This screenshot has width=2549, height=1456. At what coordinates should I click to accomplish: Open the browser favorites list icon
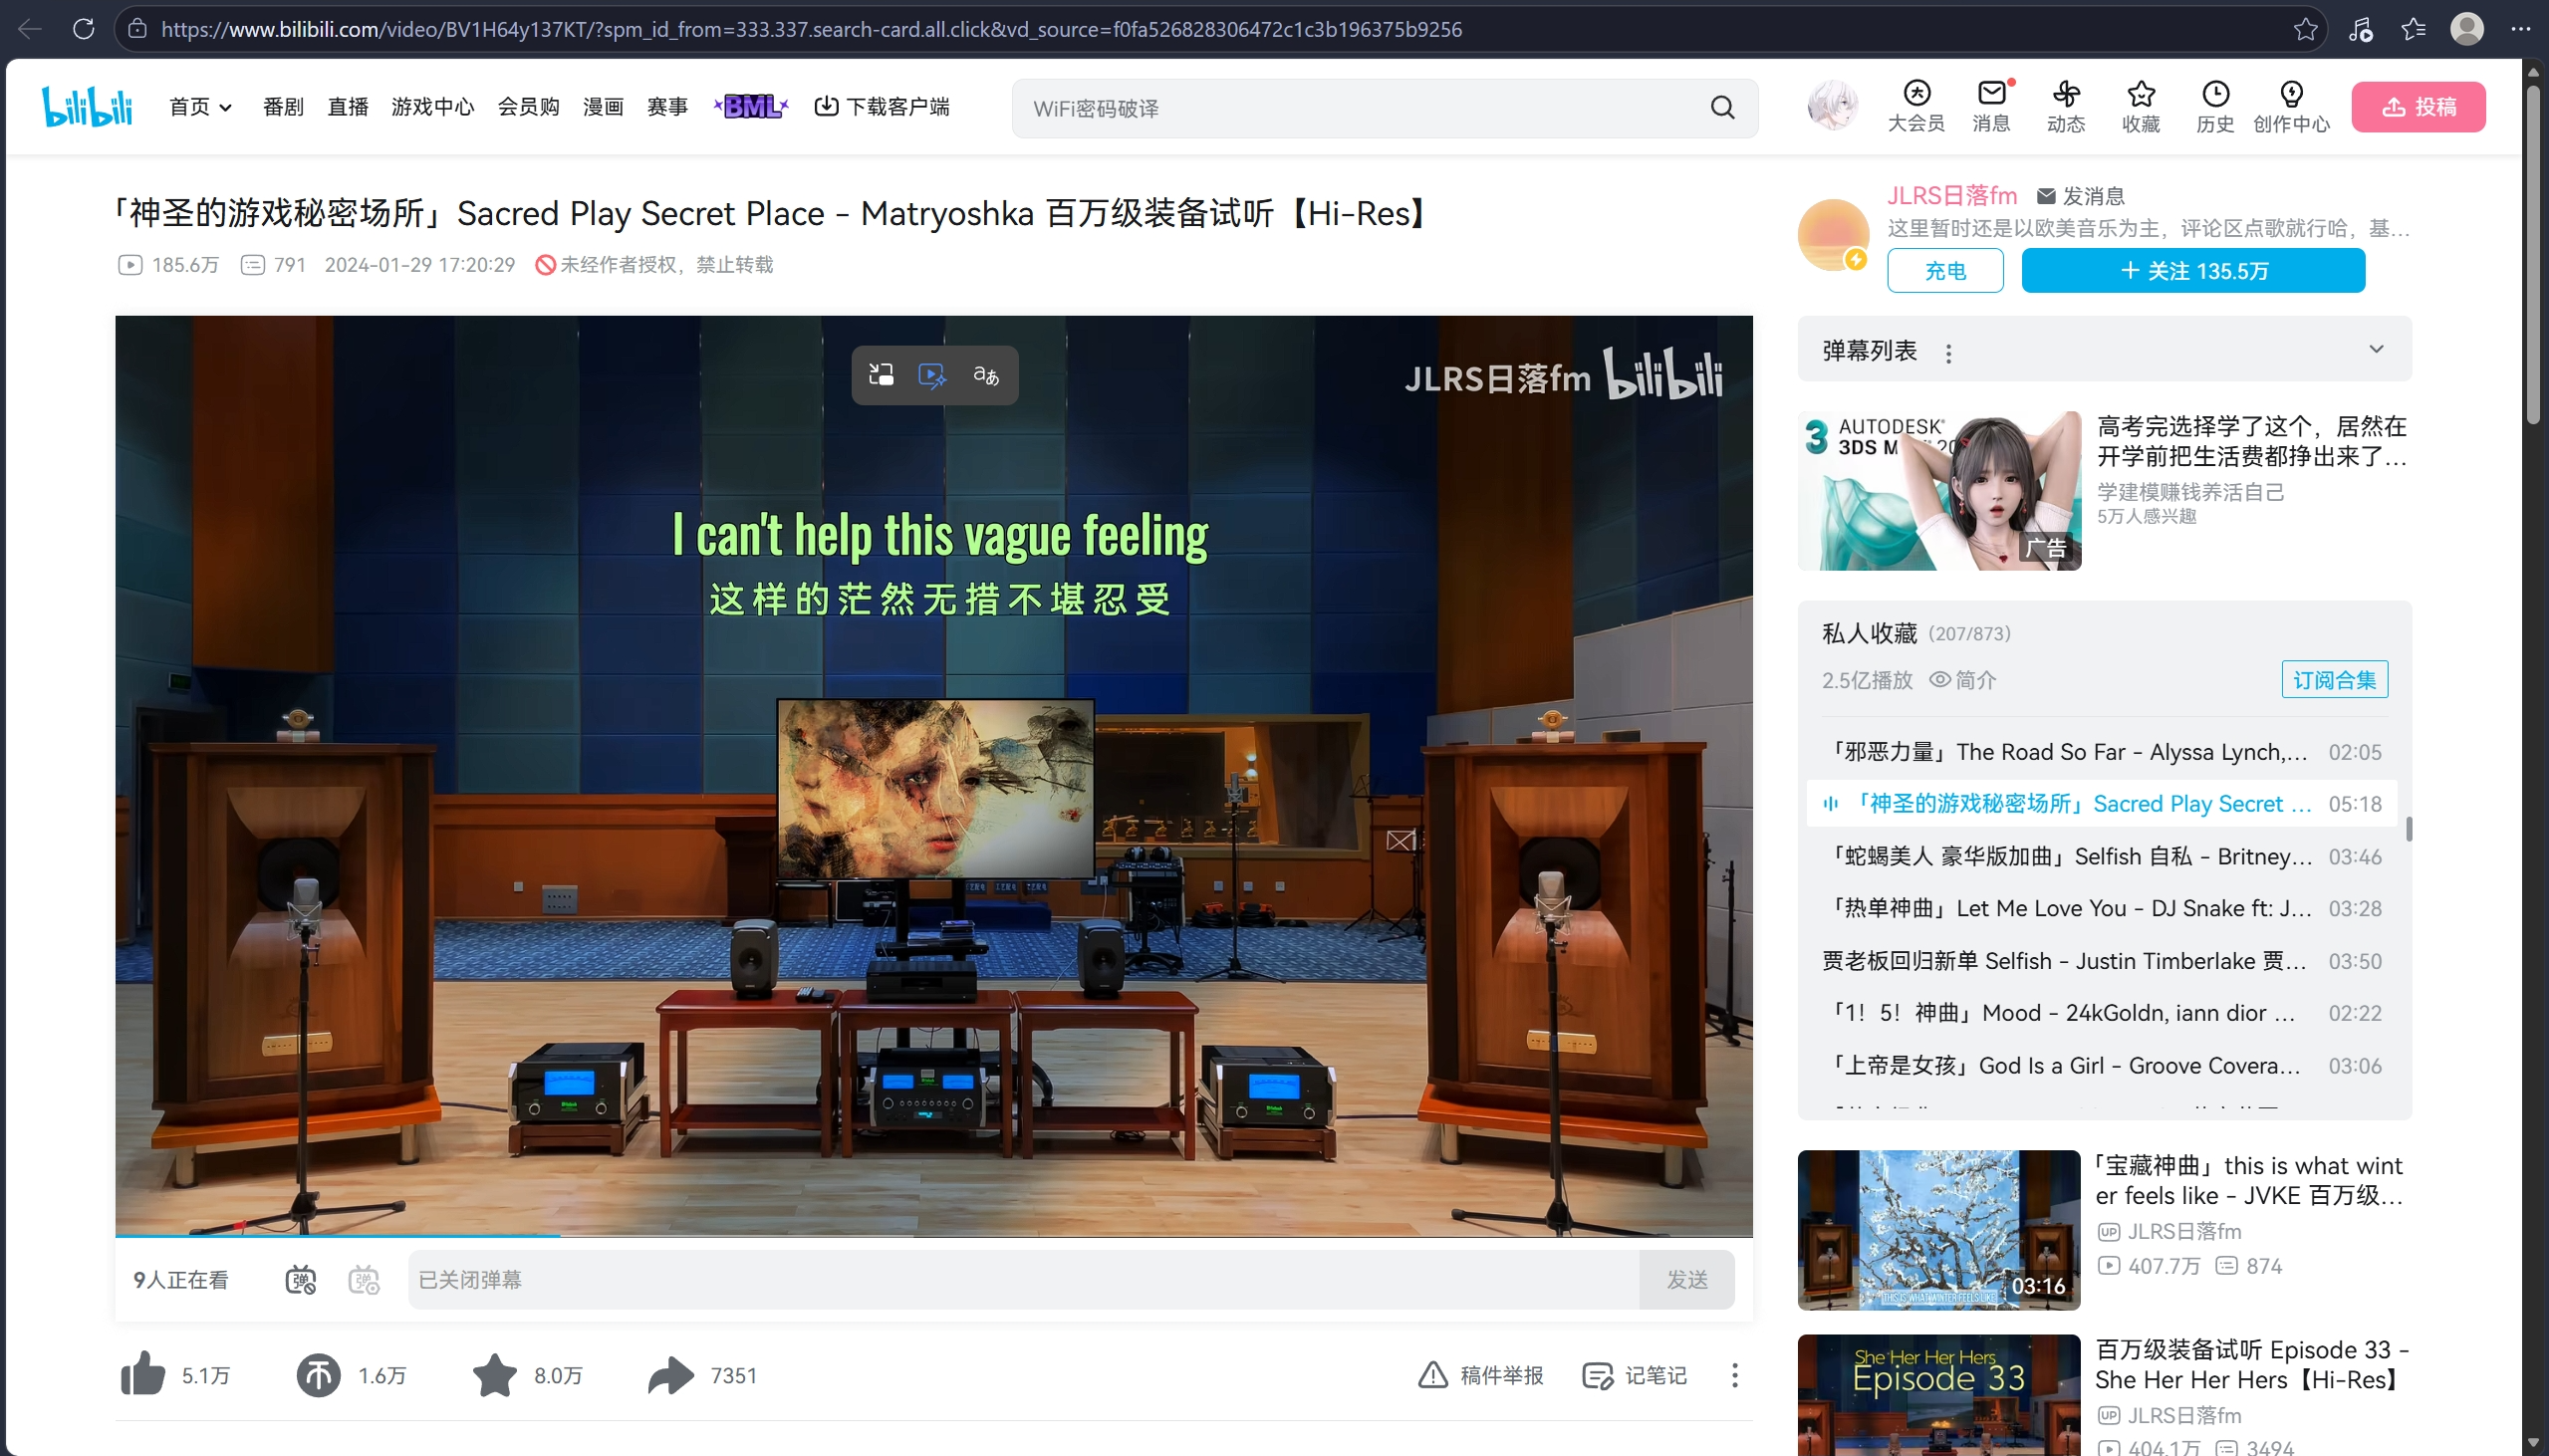(x=2413, y=29)
